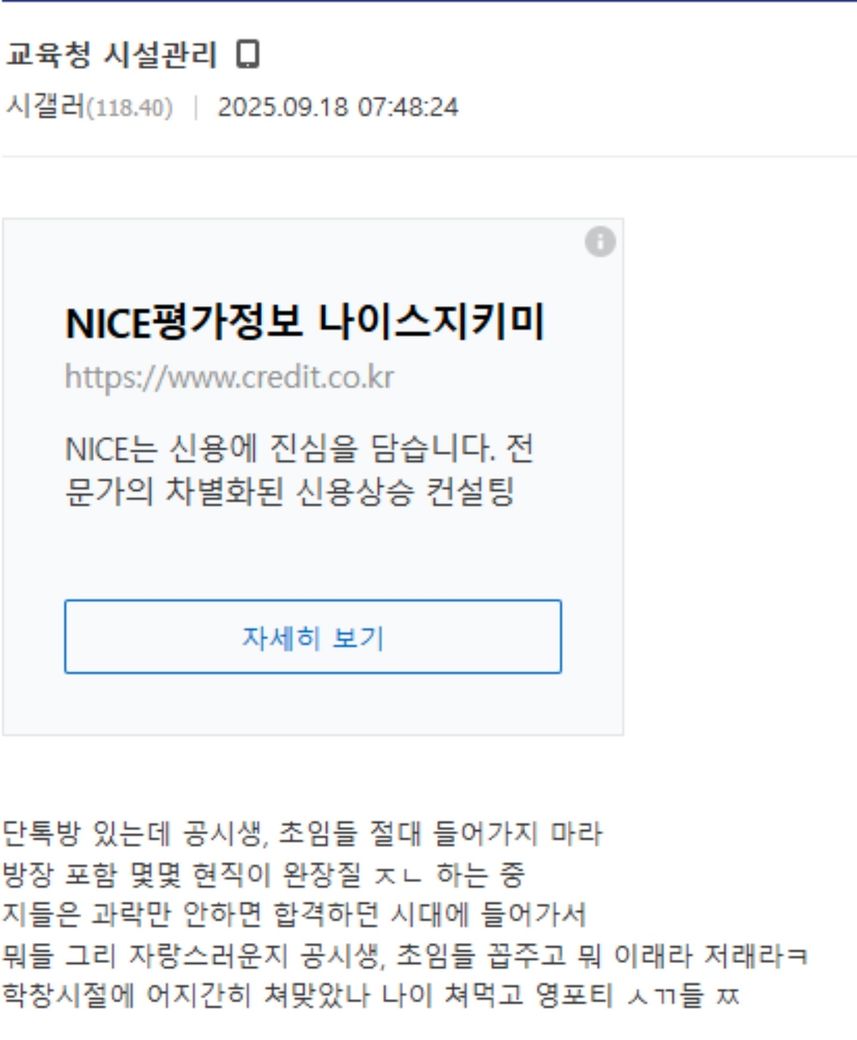Image resolution: width=857 pixels, height=1040 pixels.
Task: Click the mobile device icon beside the post title
Action: (248, 54)
